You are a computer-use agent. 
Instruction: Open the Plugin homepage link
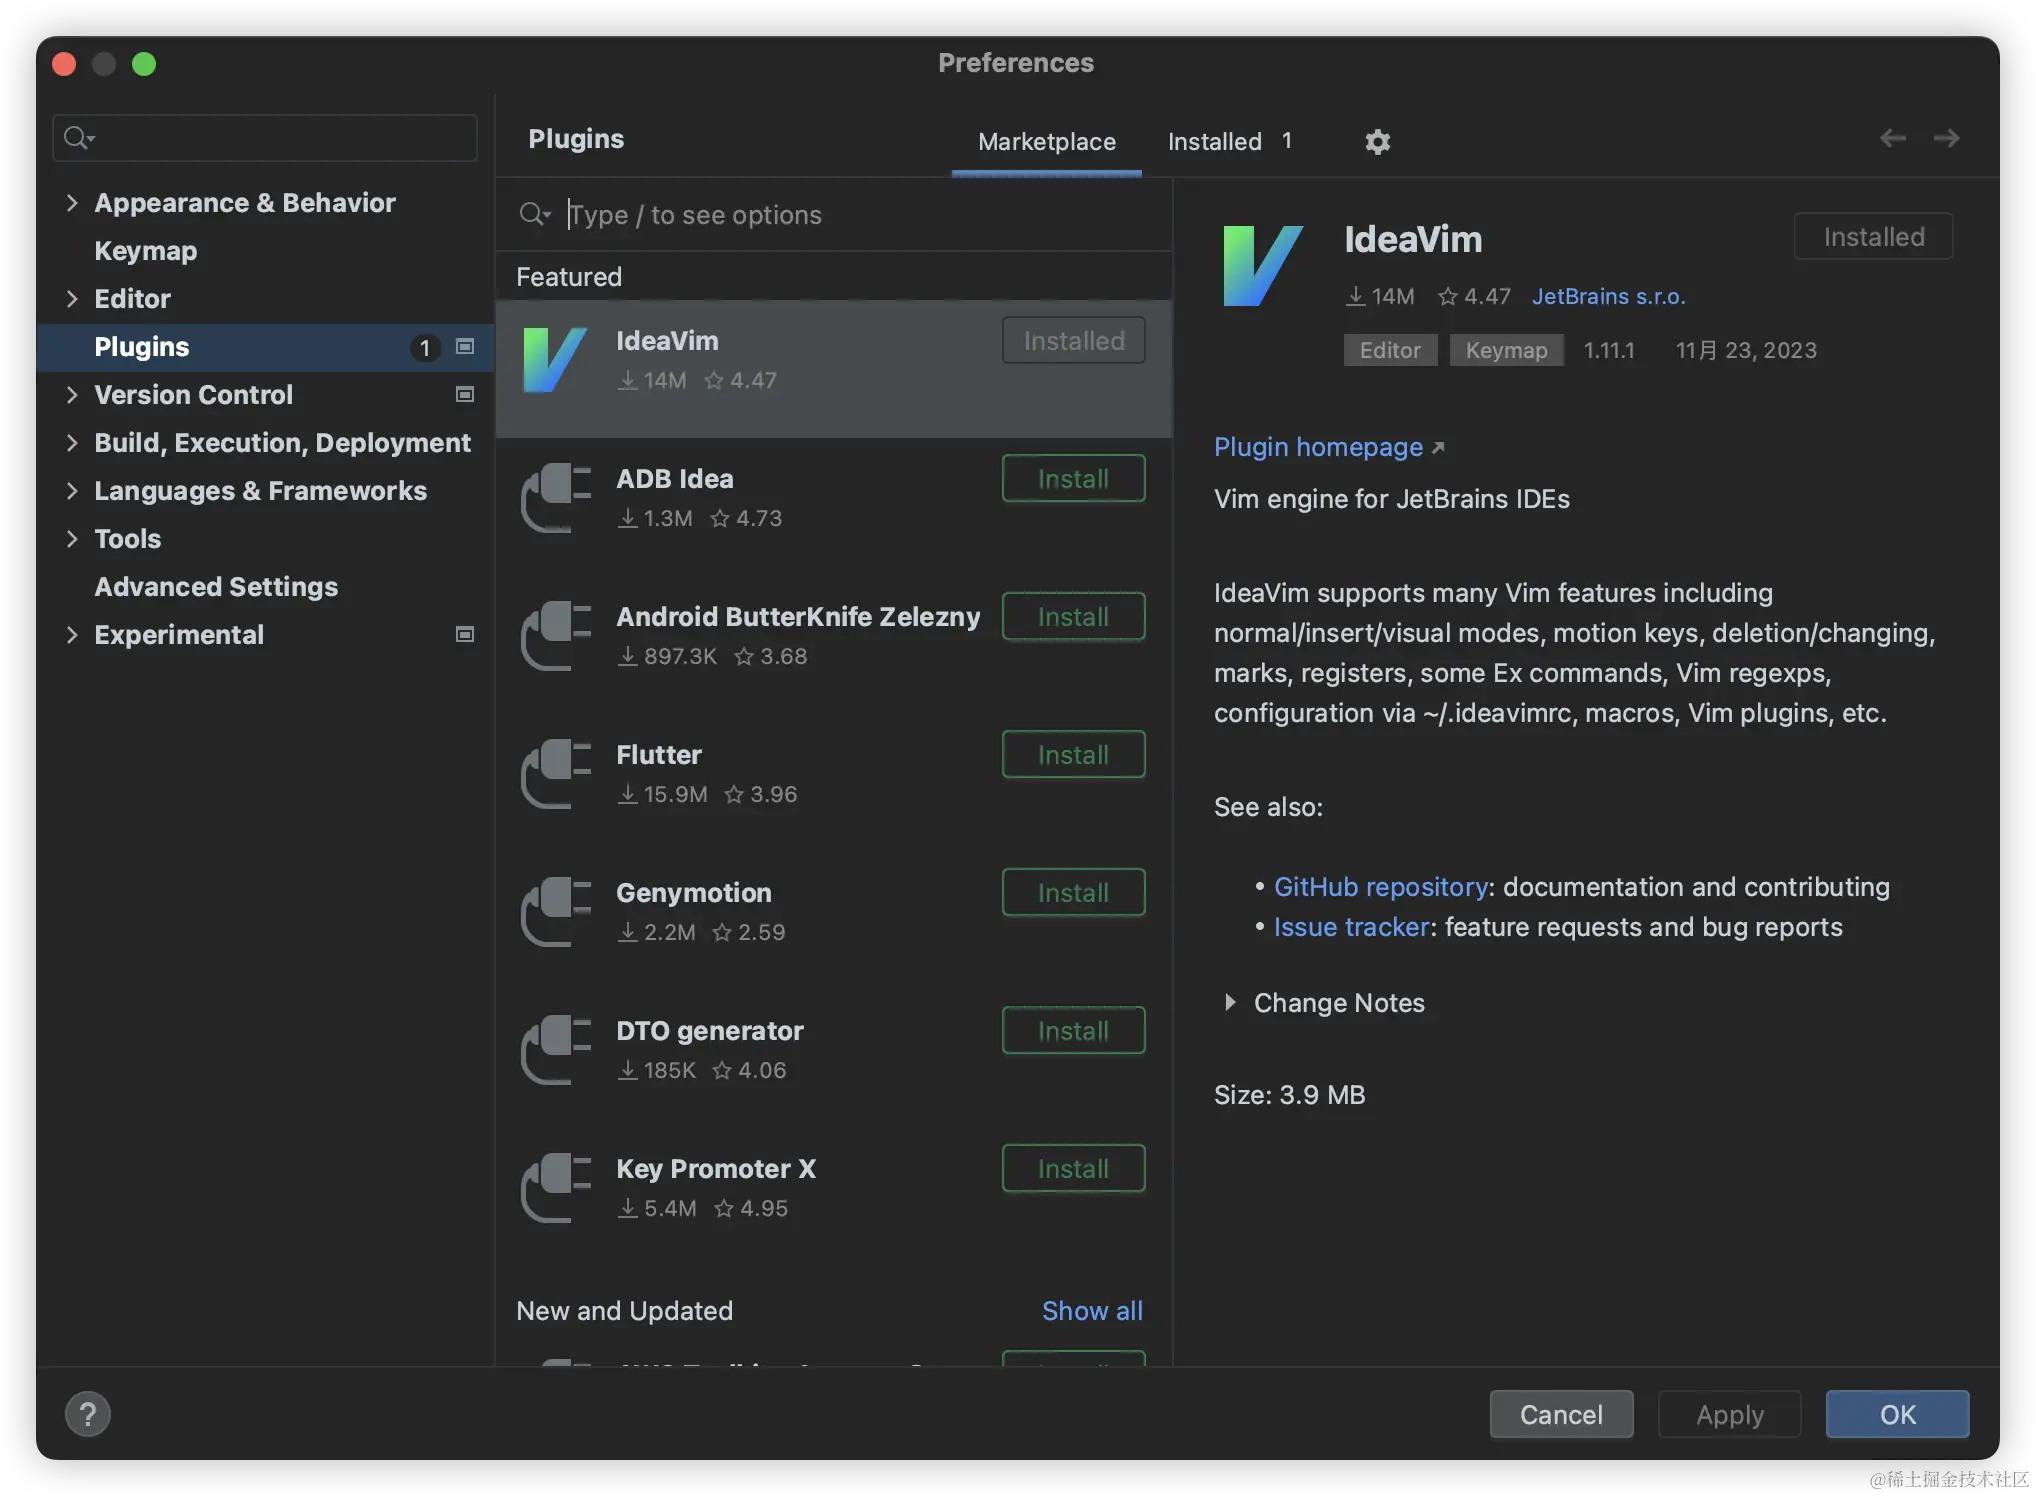1318,447
